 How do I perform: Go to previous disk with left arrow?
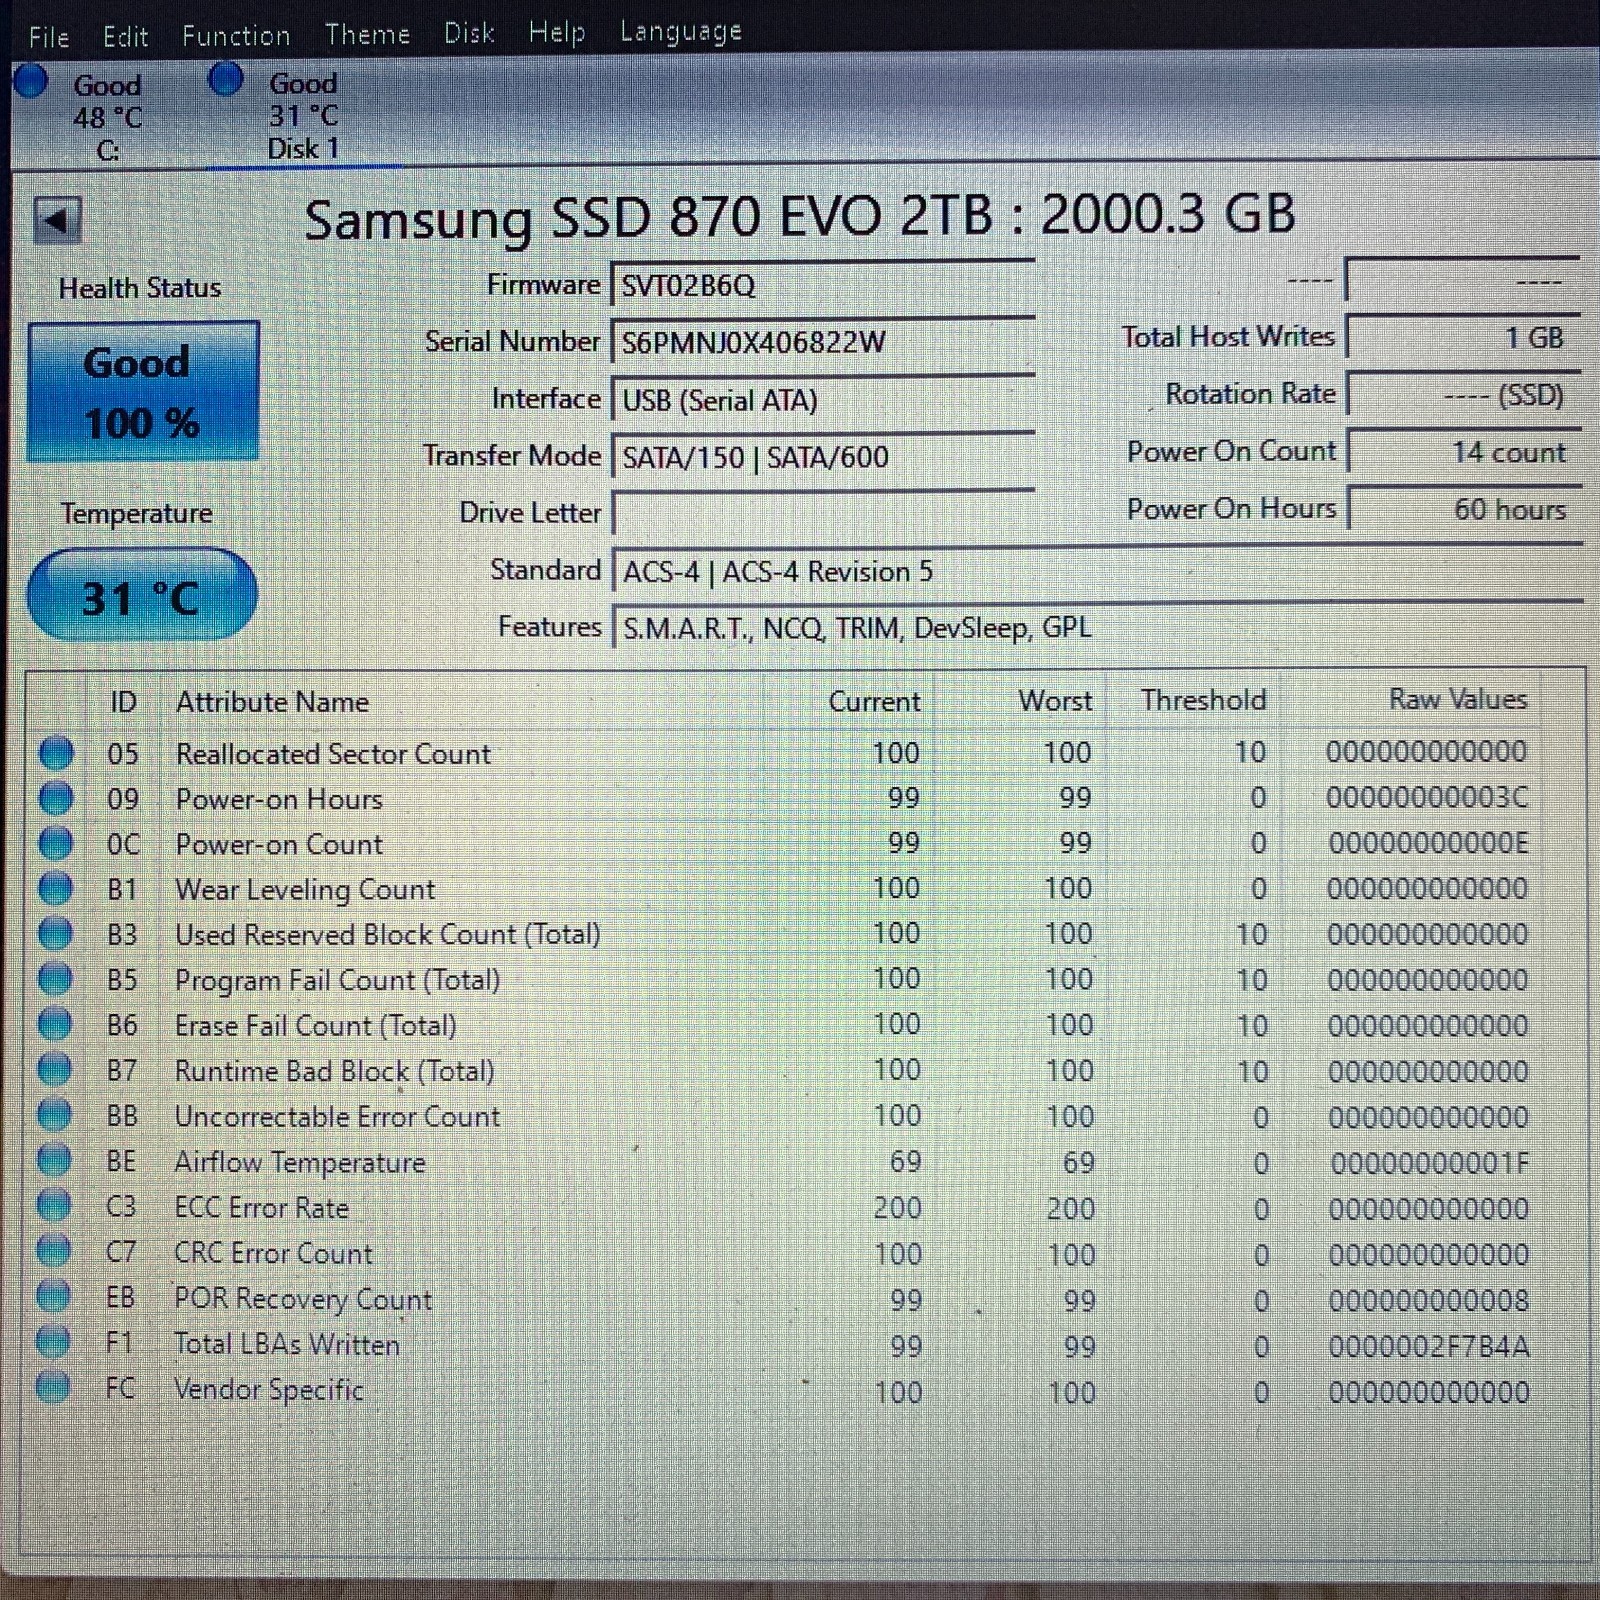pyautogui.click(x=56, y=219)
